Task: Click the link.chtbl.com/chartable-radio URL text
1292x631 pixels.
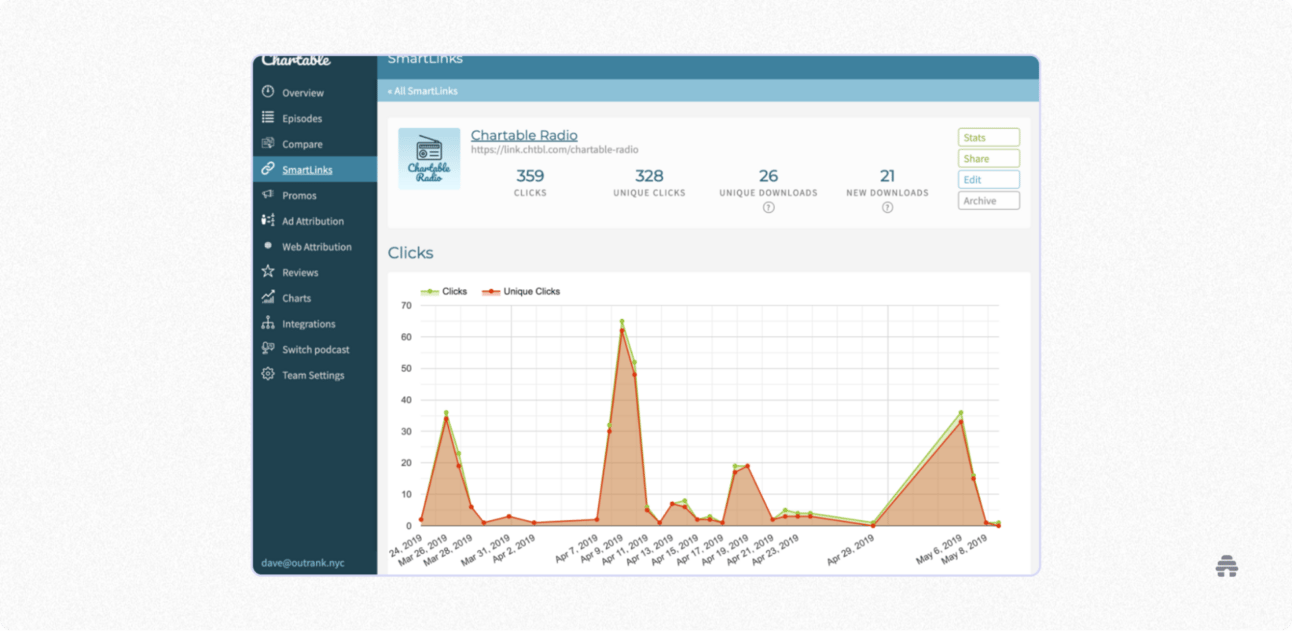Action: click(554, 150)
